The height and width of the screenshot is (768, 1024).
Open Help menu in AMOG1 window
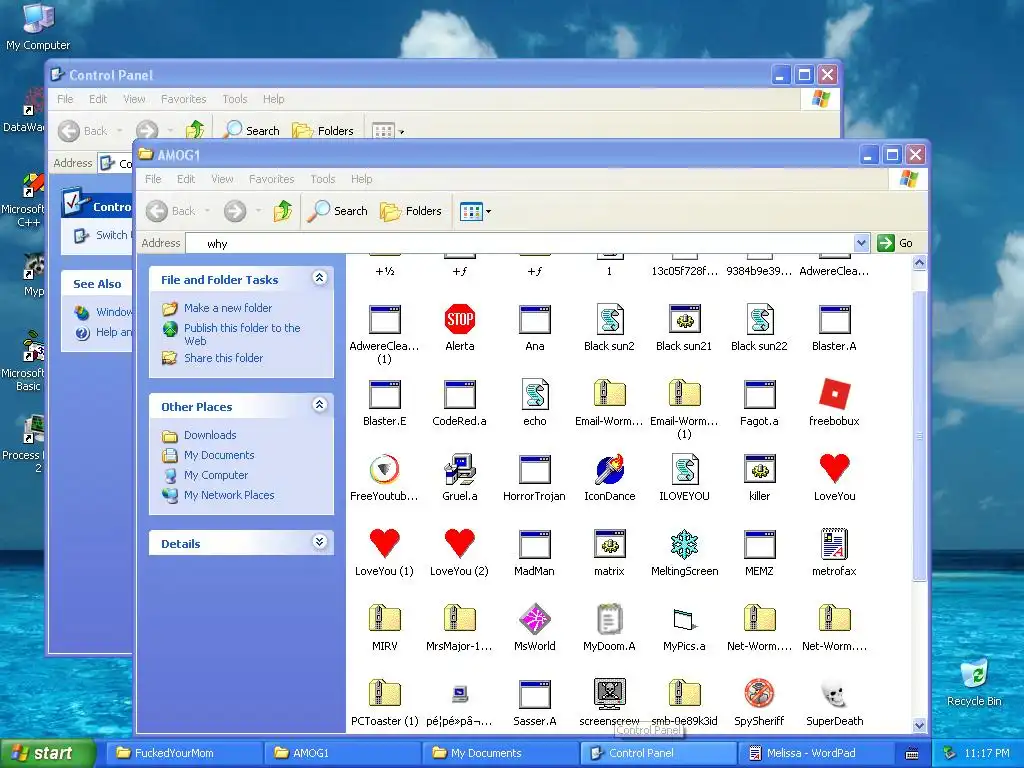[361, 179]
